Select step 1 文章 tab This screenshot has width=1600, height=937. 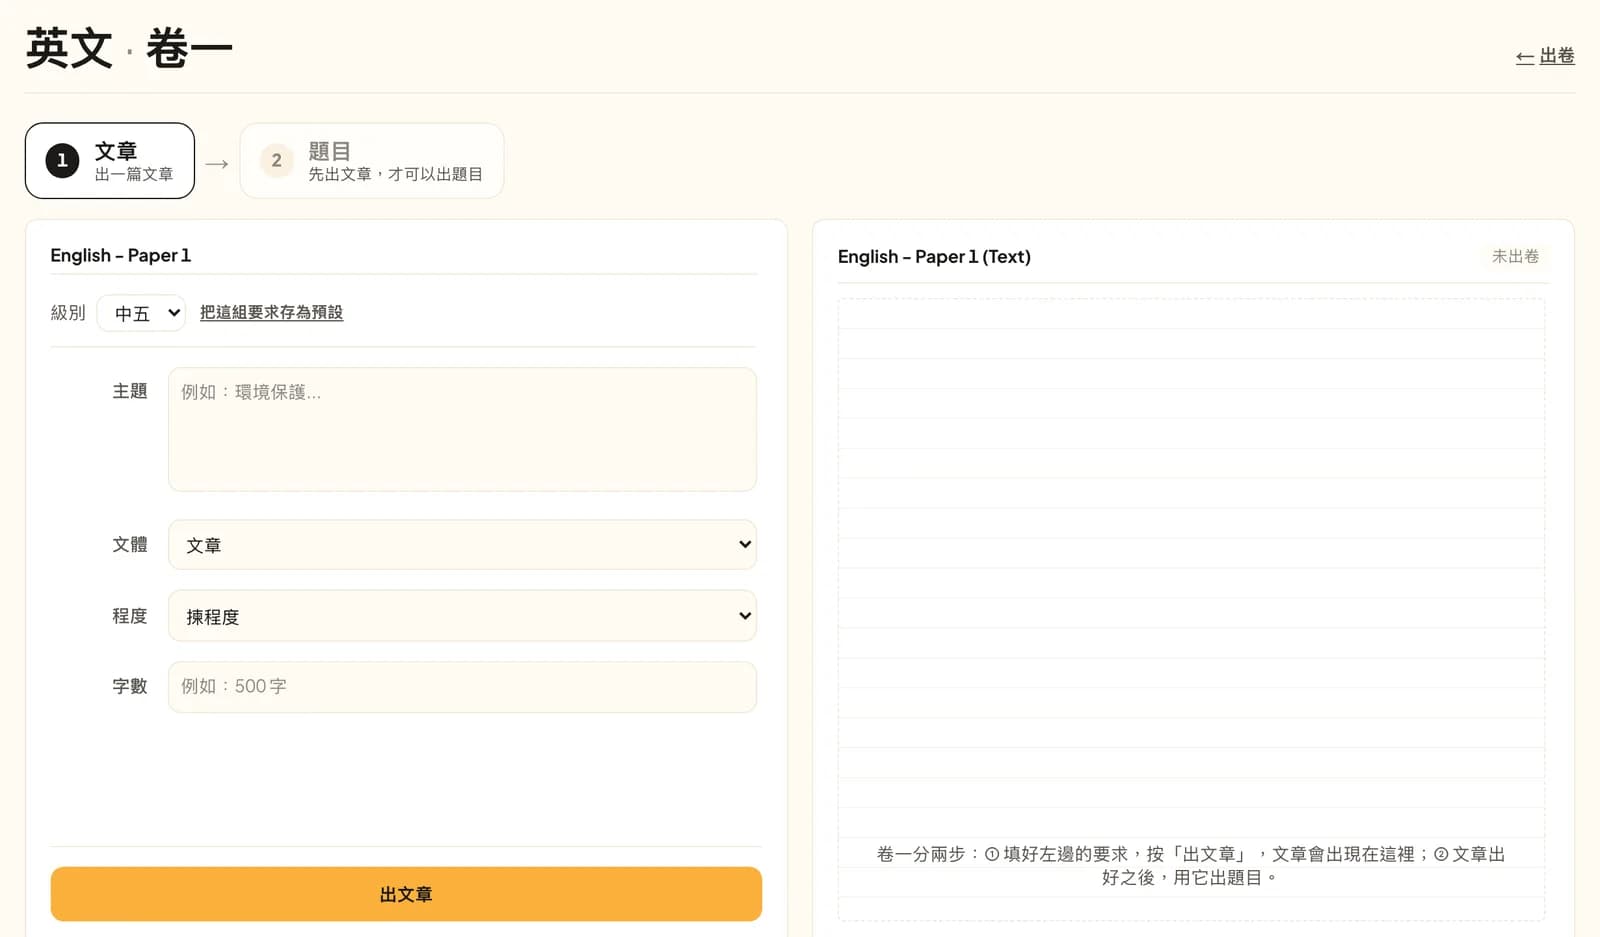coord(110,161)
